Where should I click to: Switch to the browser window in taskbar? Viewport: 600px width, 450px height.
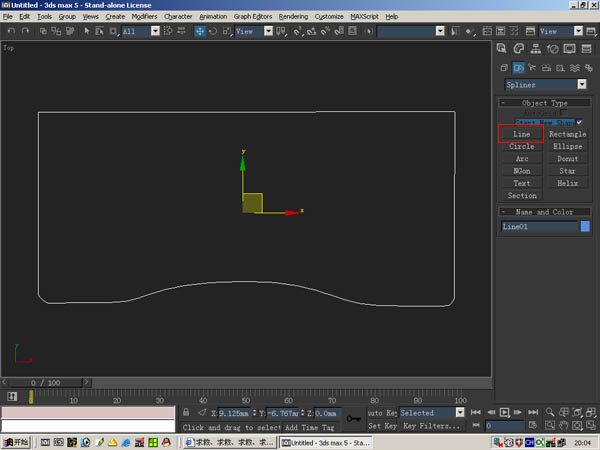(x=229, y=443)
